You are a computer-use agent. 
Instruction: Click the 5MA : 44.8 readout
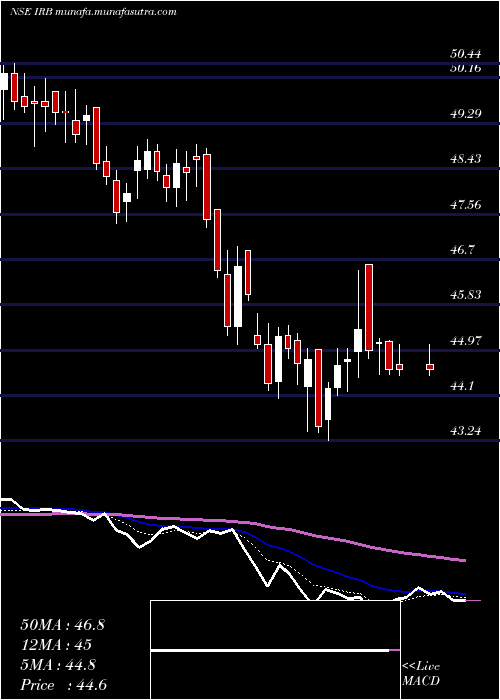58,665
